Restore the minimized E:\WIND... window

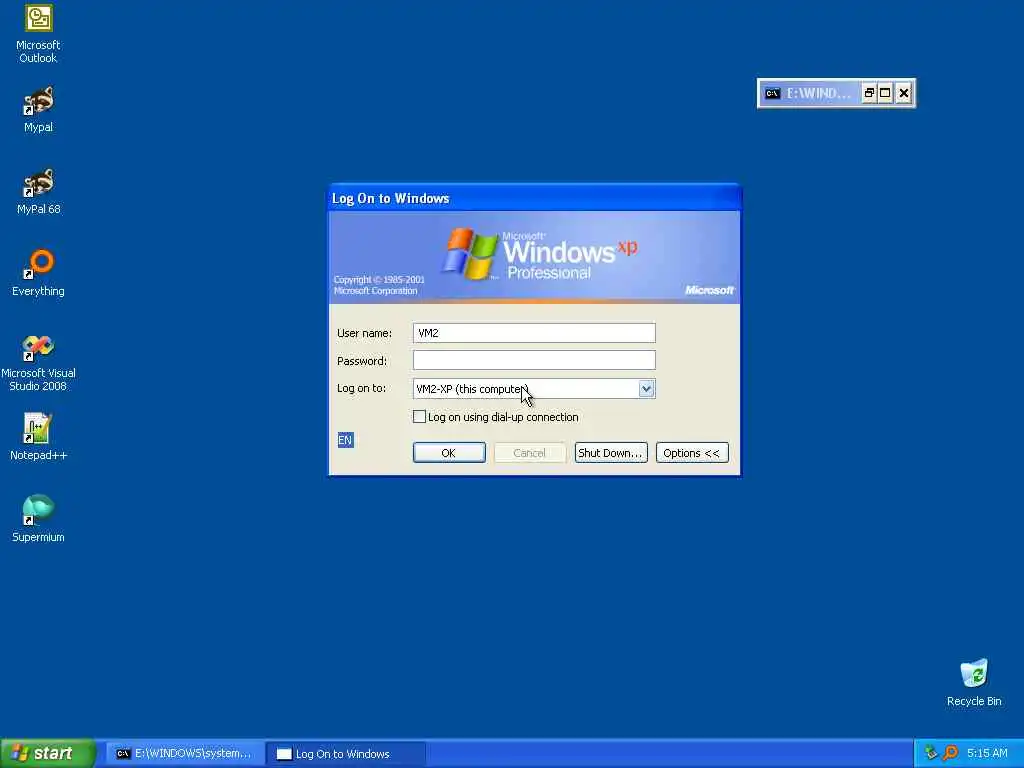(x=869, y=93)
